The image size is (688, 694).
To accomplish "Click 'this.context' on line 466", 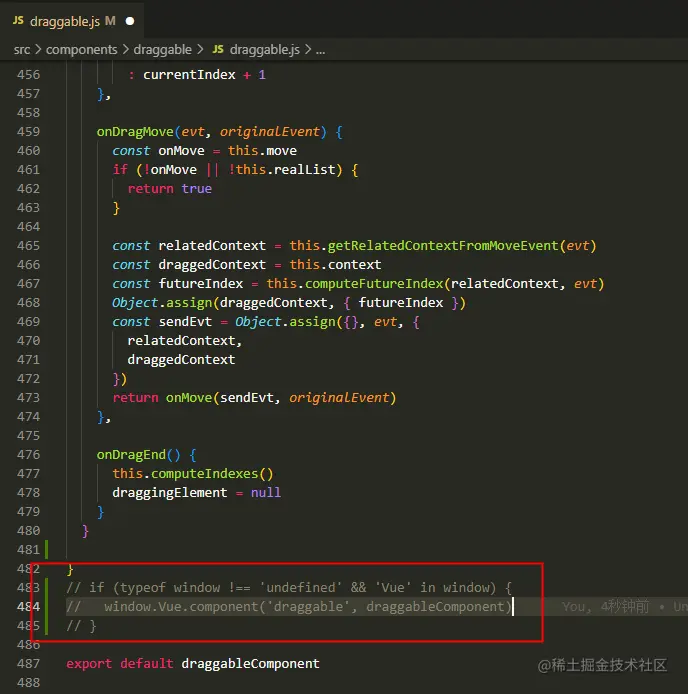I will (x=335, y=265).
